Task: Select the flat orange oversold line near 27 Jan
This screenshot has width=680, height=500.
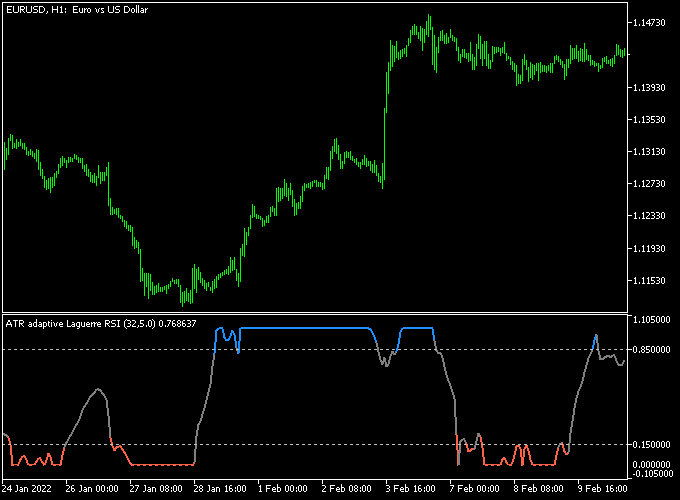Action: (163, 465)
